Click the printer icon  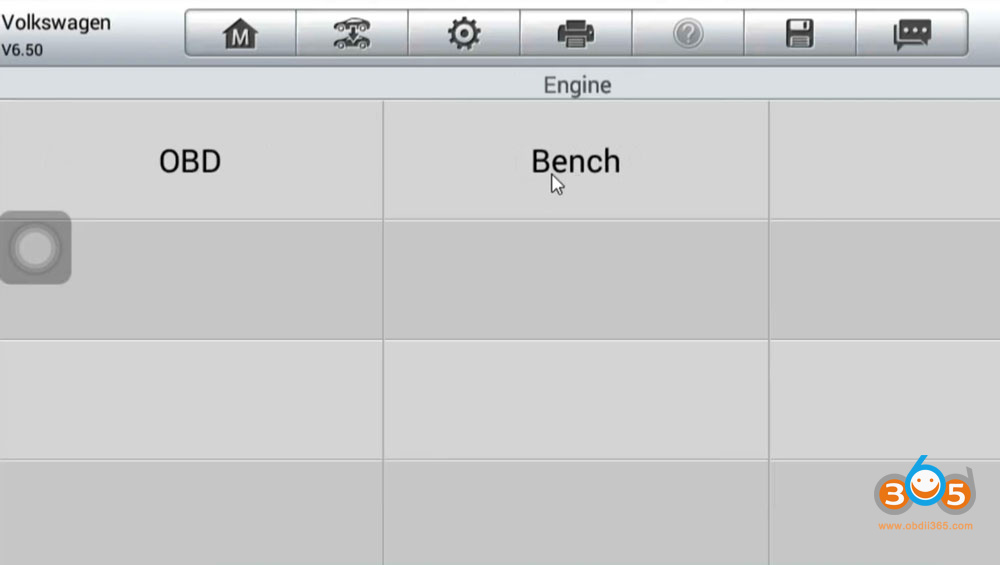pyautogui.click(x=576, y=34)
